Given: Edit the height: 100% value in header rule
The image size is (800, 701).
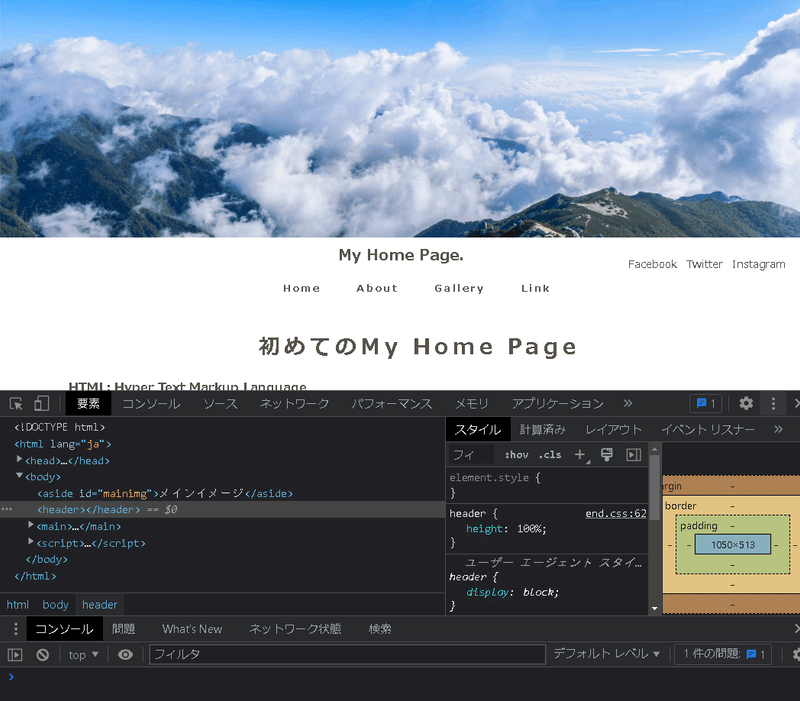Looking at the screenshot, I should coord(532,529).
